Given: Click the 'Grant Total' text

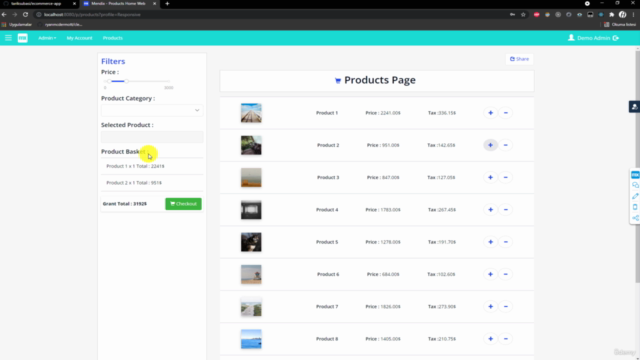Looking at the screenshot, I should tap(125, 204).
